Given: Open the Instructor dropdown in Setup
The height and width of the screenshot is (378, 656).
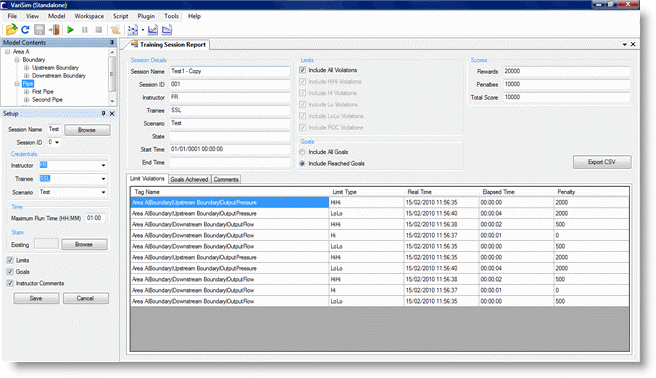Looking at the screenshot, I should tap(103, 166).
